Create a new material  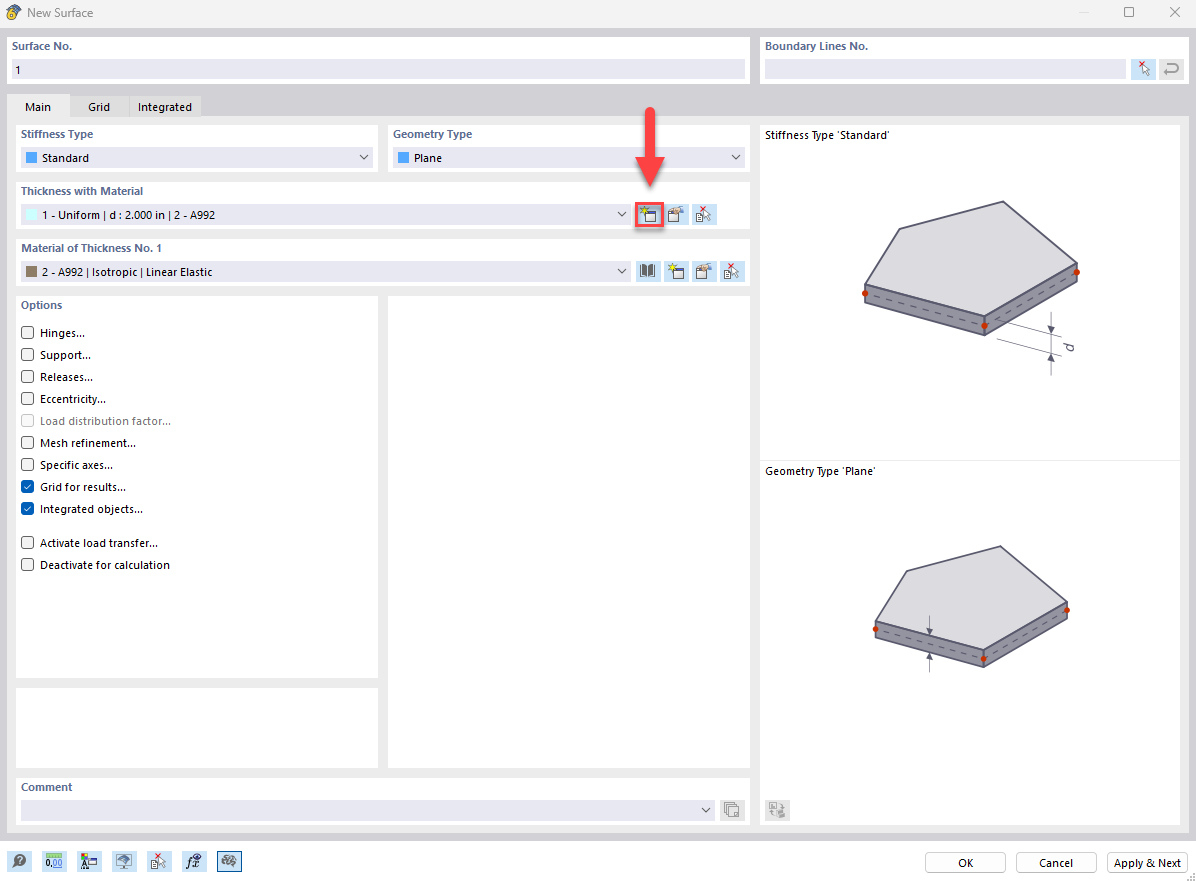point(676,271)
